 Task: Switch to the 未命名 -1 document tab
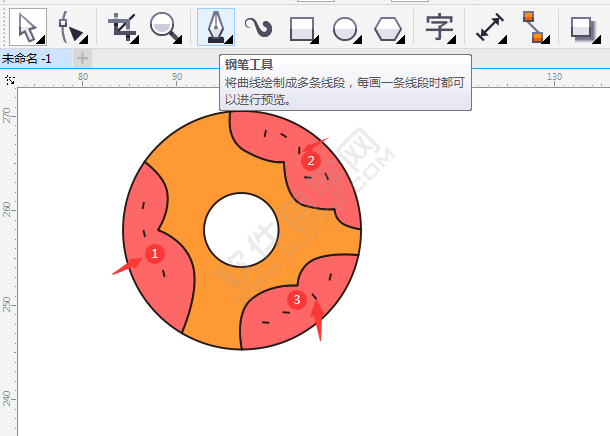(x=30, y=59)
